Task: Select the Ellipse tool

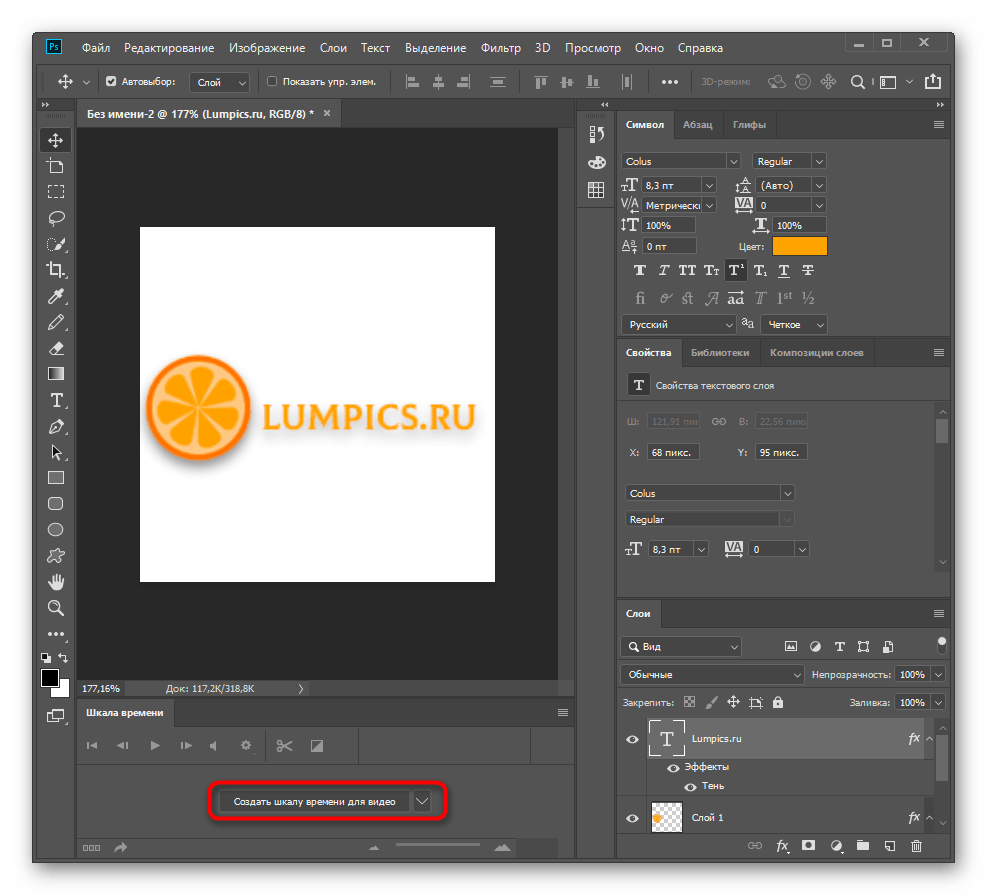Action: [x=56, y=530]
